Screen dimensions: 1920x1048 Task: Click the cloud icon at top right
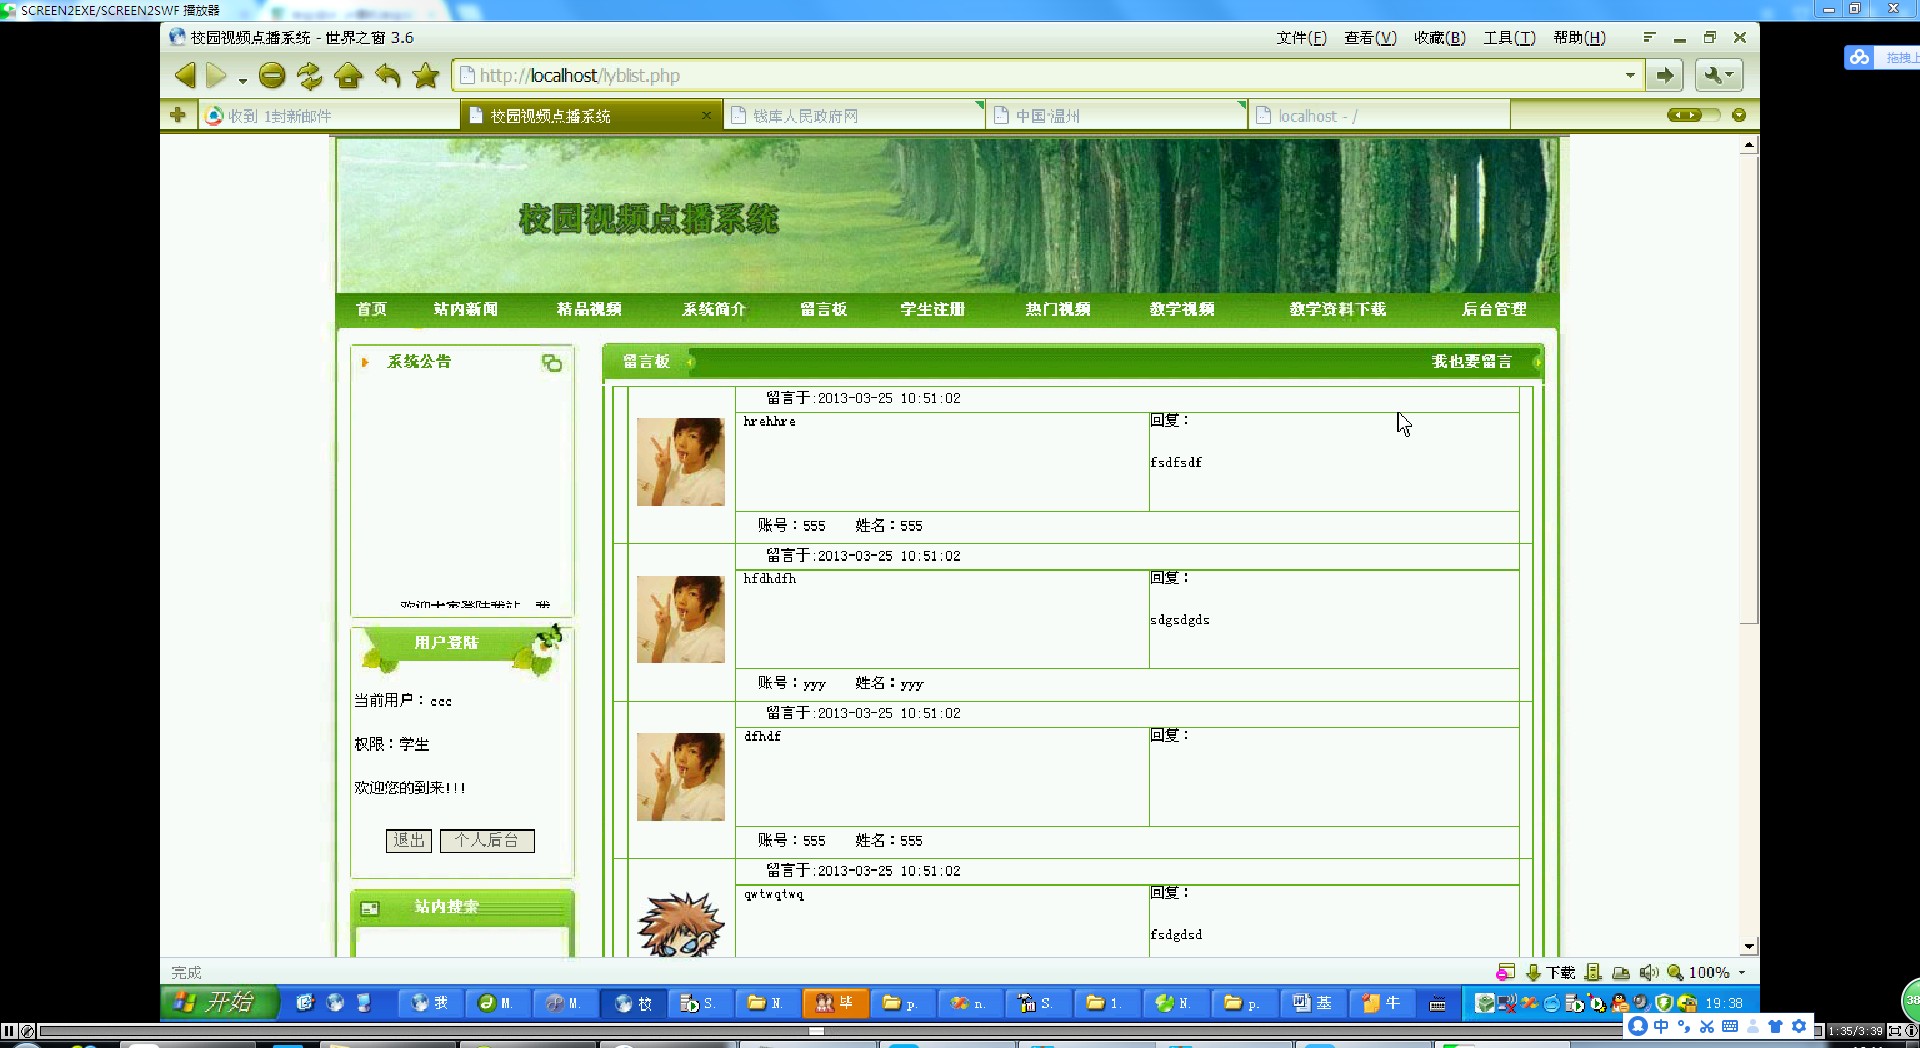1859,57
